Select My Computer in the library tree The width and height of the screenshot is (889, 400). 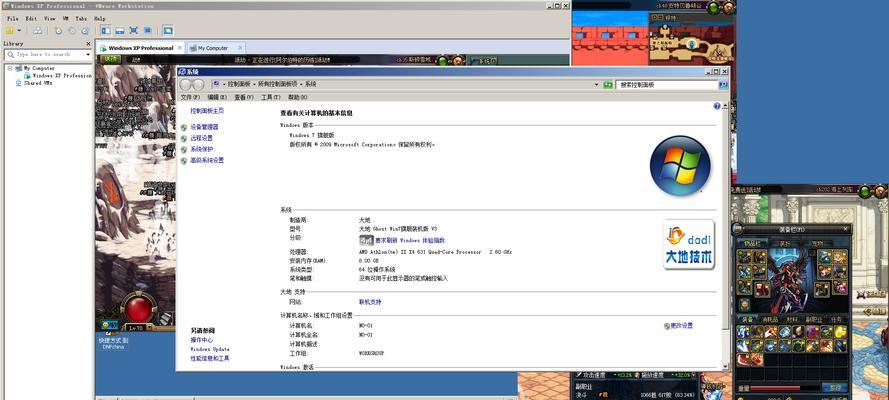point(35,68)
